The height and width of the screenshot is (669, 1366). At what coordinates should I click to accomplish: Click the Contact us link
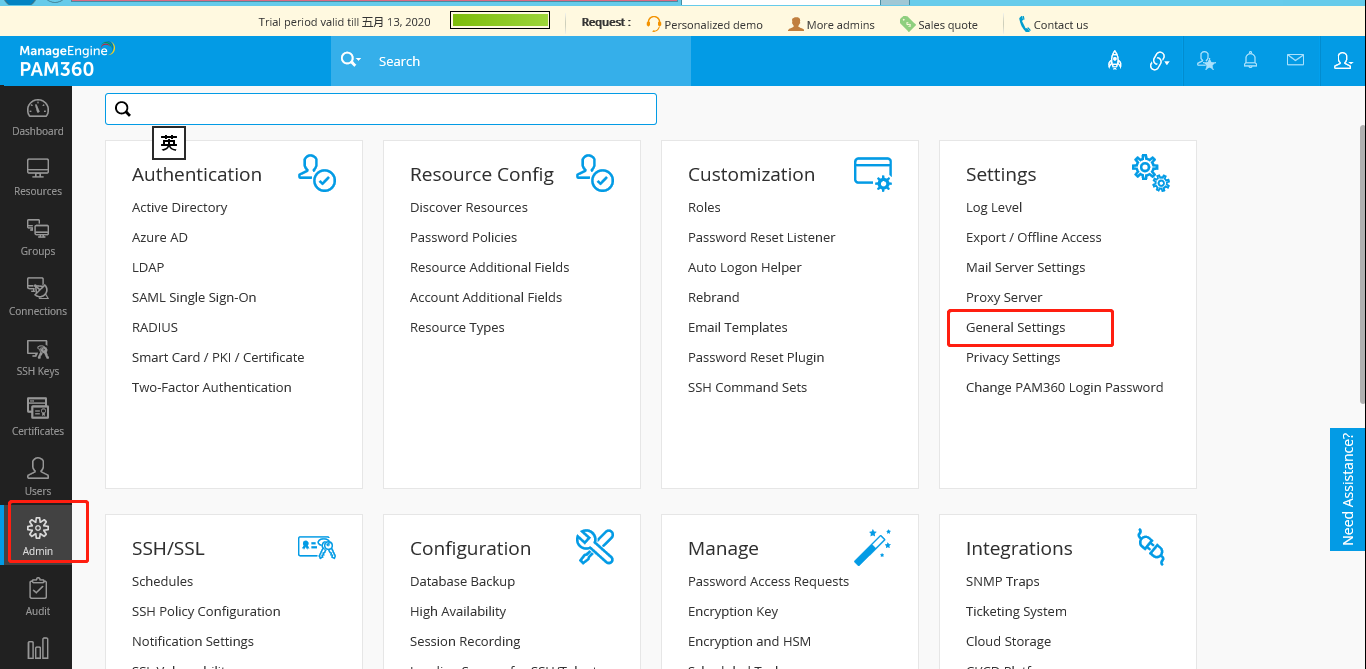(1053, 24)
